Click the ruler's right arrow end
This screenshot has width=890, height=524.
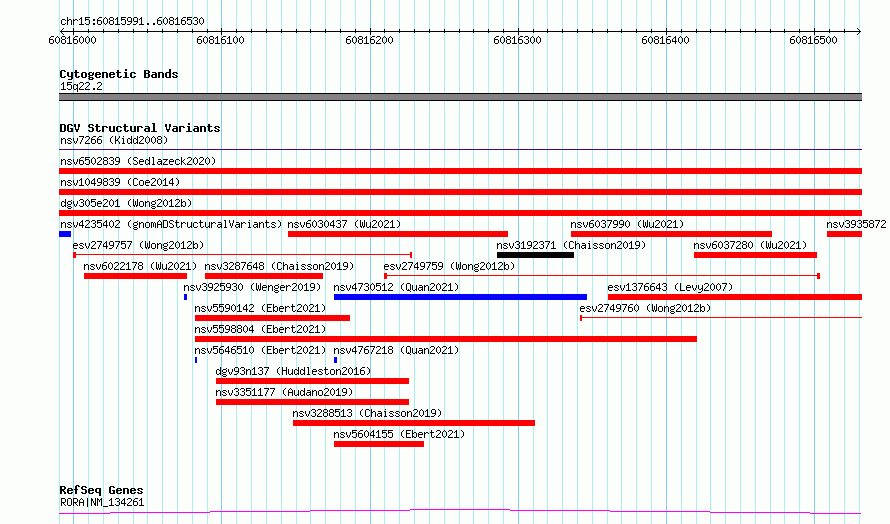tap(859, 31)
